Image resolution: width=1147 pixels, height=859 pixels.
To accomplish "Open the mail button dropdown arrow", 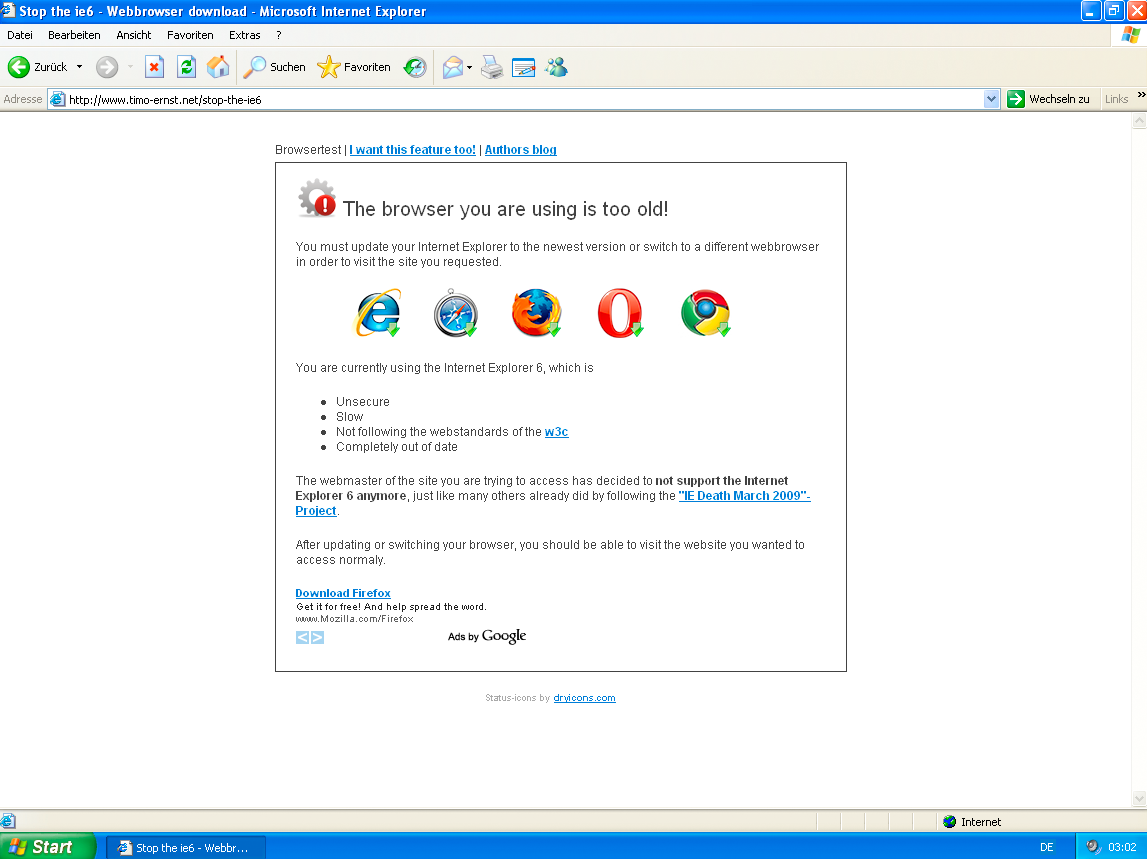I will tap(470, 67).
